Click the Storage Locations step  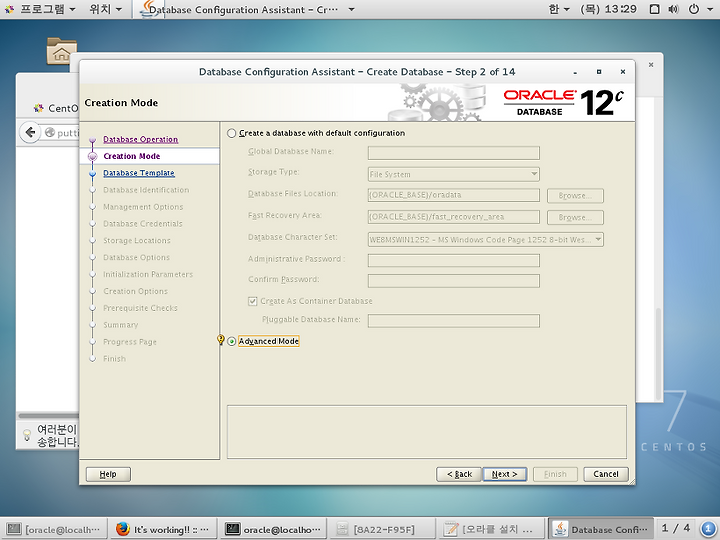click(137, 241)
